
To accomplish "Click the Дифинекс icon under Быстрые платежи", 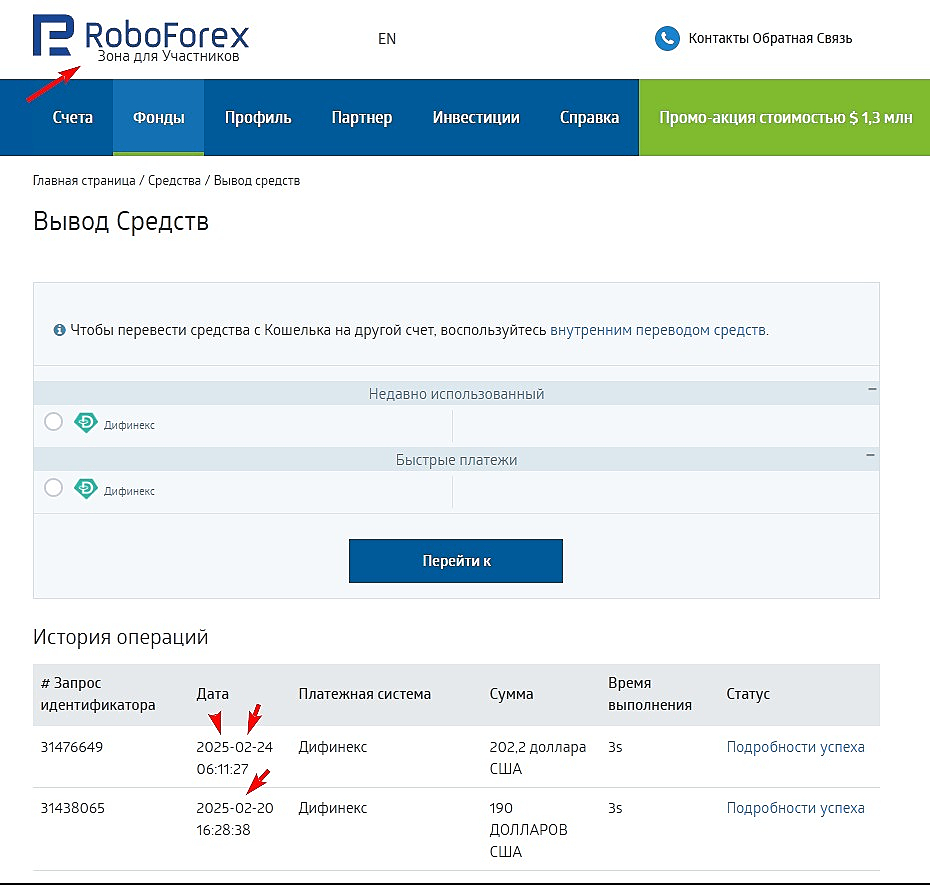I will [86, 488].
